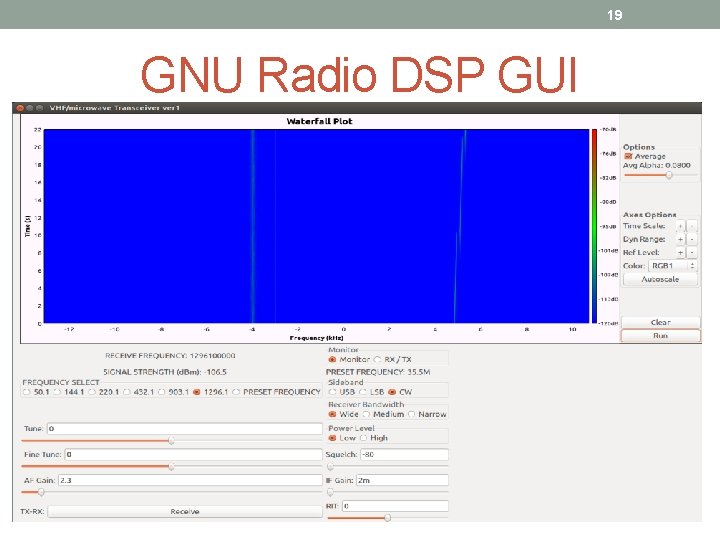Decrease Time Scale with minus button

tap(692, 226)
